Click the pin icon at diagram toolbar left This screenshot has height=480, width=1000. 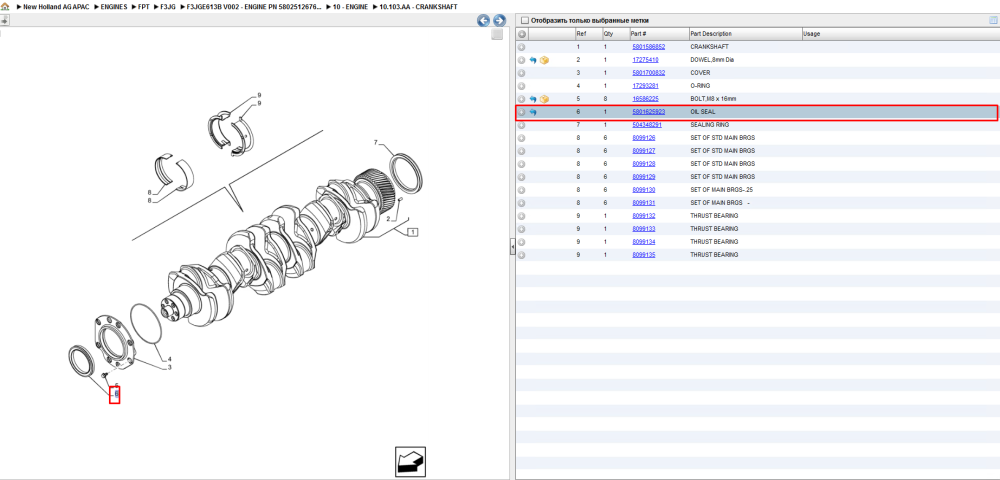4,20
